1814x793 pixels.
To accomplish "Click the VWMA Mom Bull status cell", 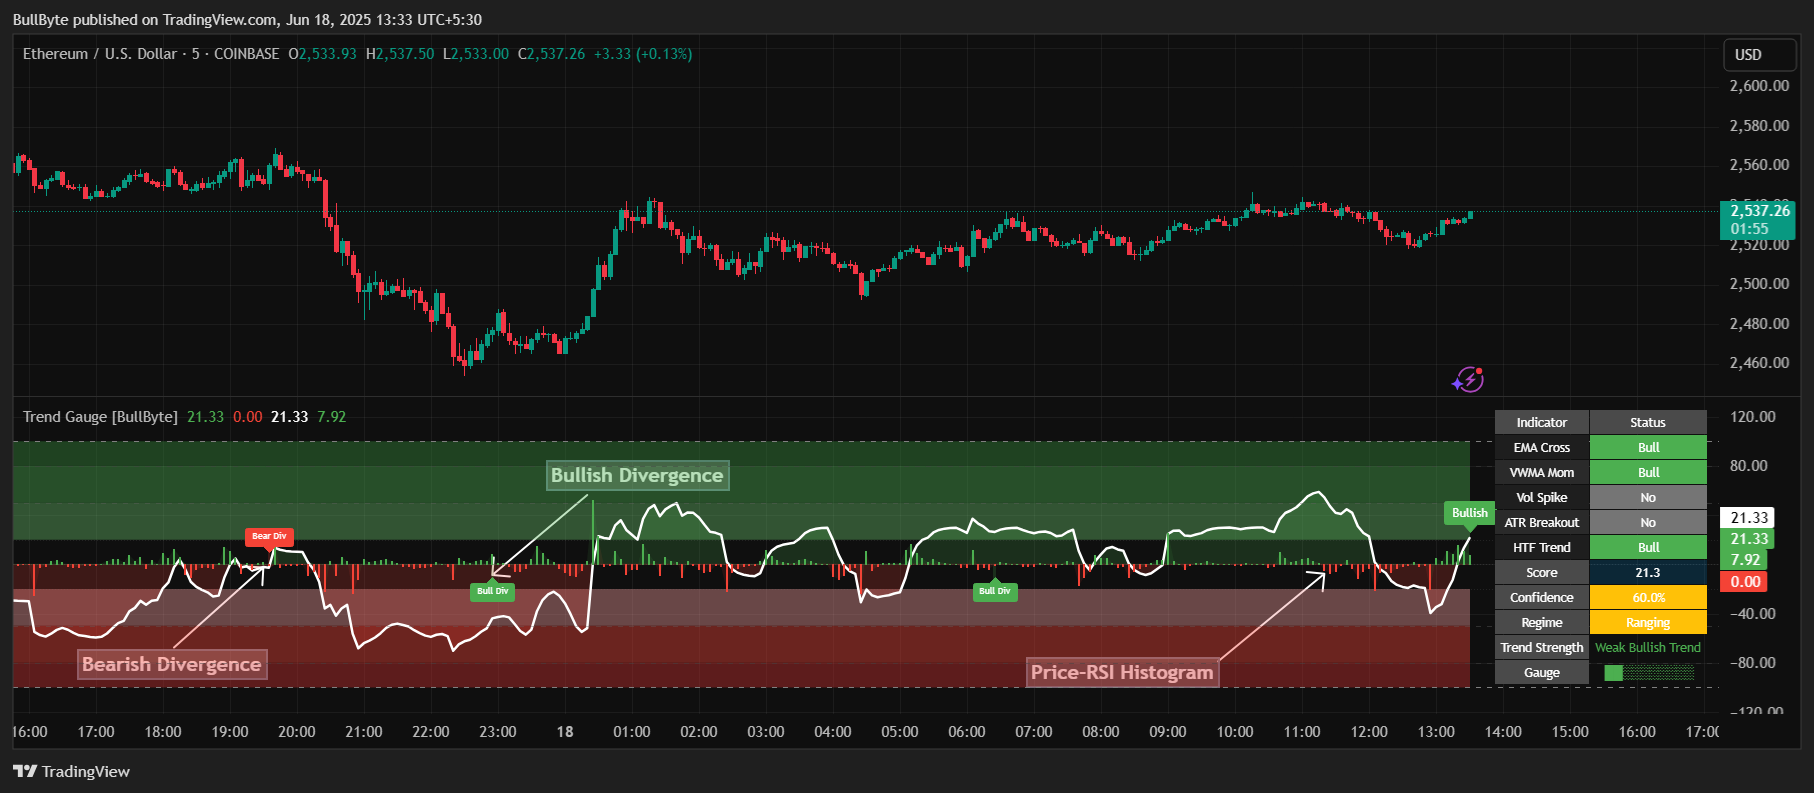I will (x=1648, y=473).
